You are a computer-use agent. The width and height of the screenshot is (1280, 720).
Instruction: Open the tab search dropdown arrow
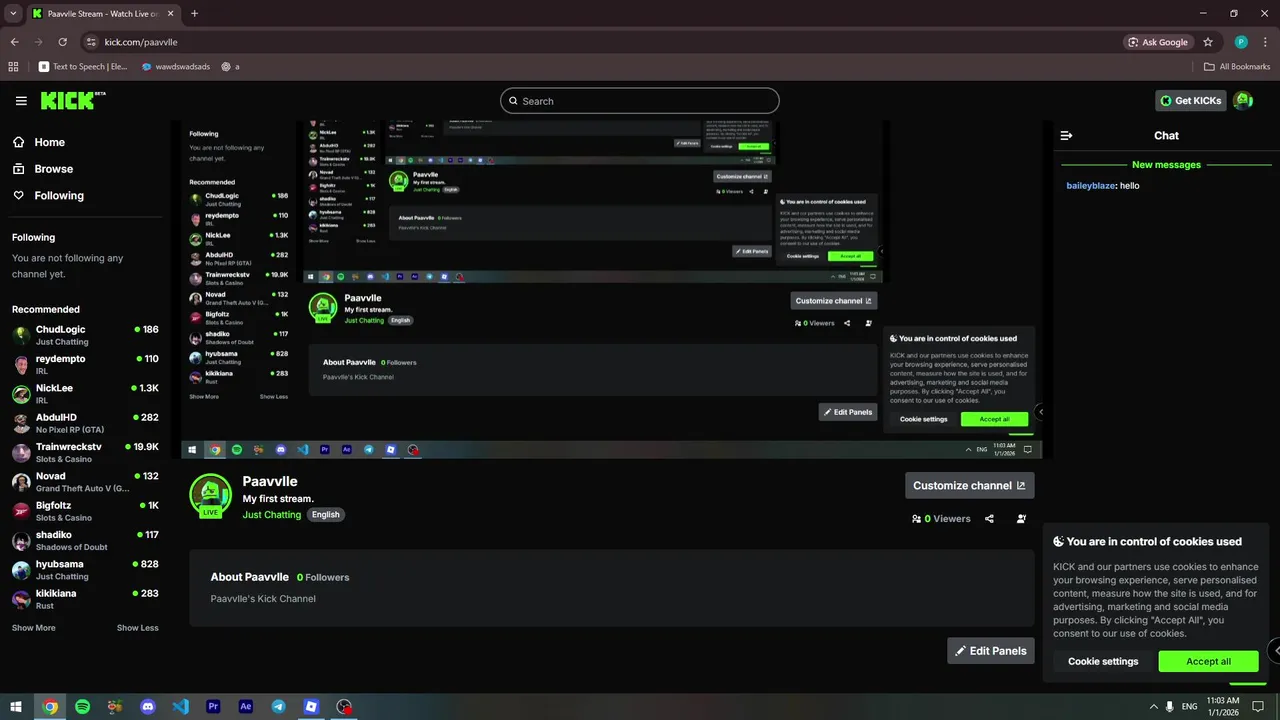click(12, 13)
